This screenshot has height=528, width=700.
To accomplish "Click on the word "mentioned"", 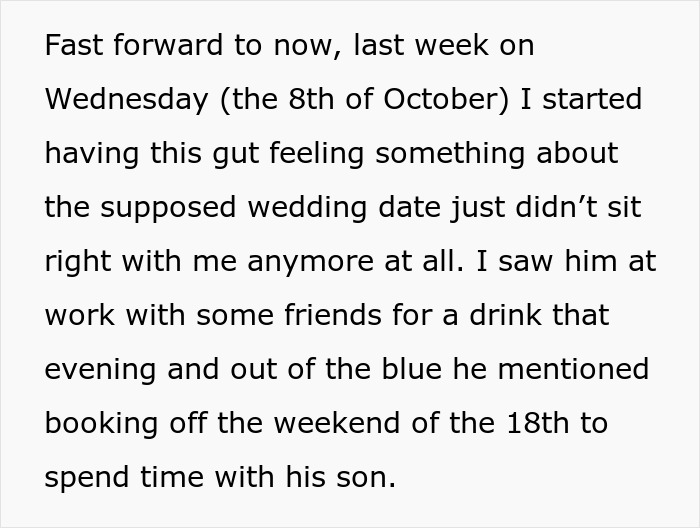I will (573, 369).
